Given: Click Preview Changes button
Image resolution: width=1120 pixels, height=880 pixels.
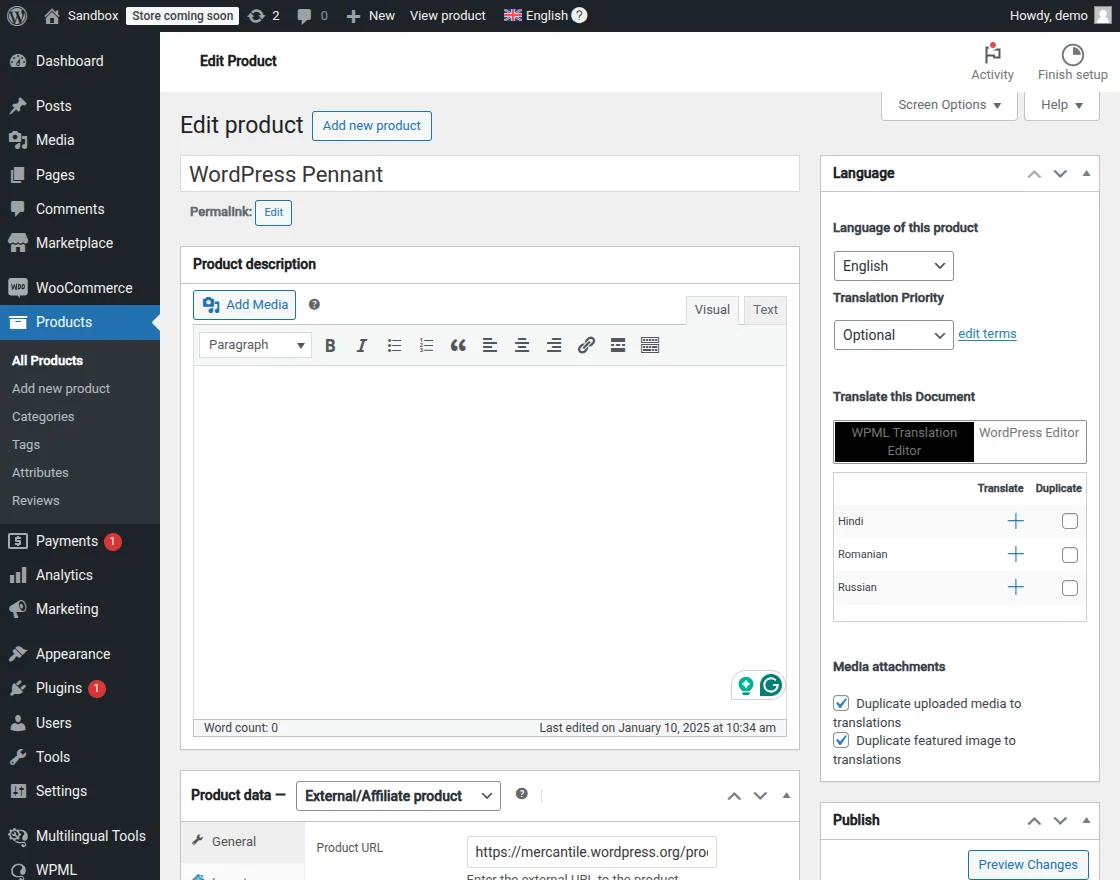Looking at the screenshot, I should (1028, 864).
